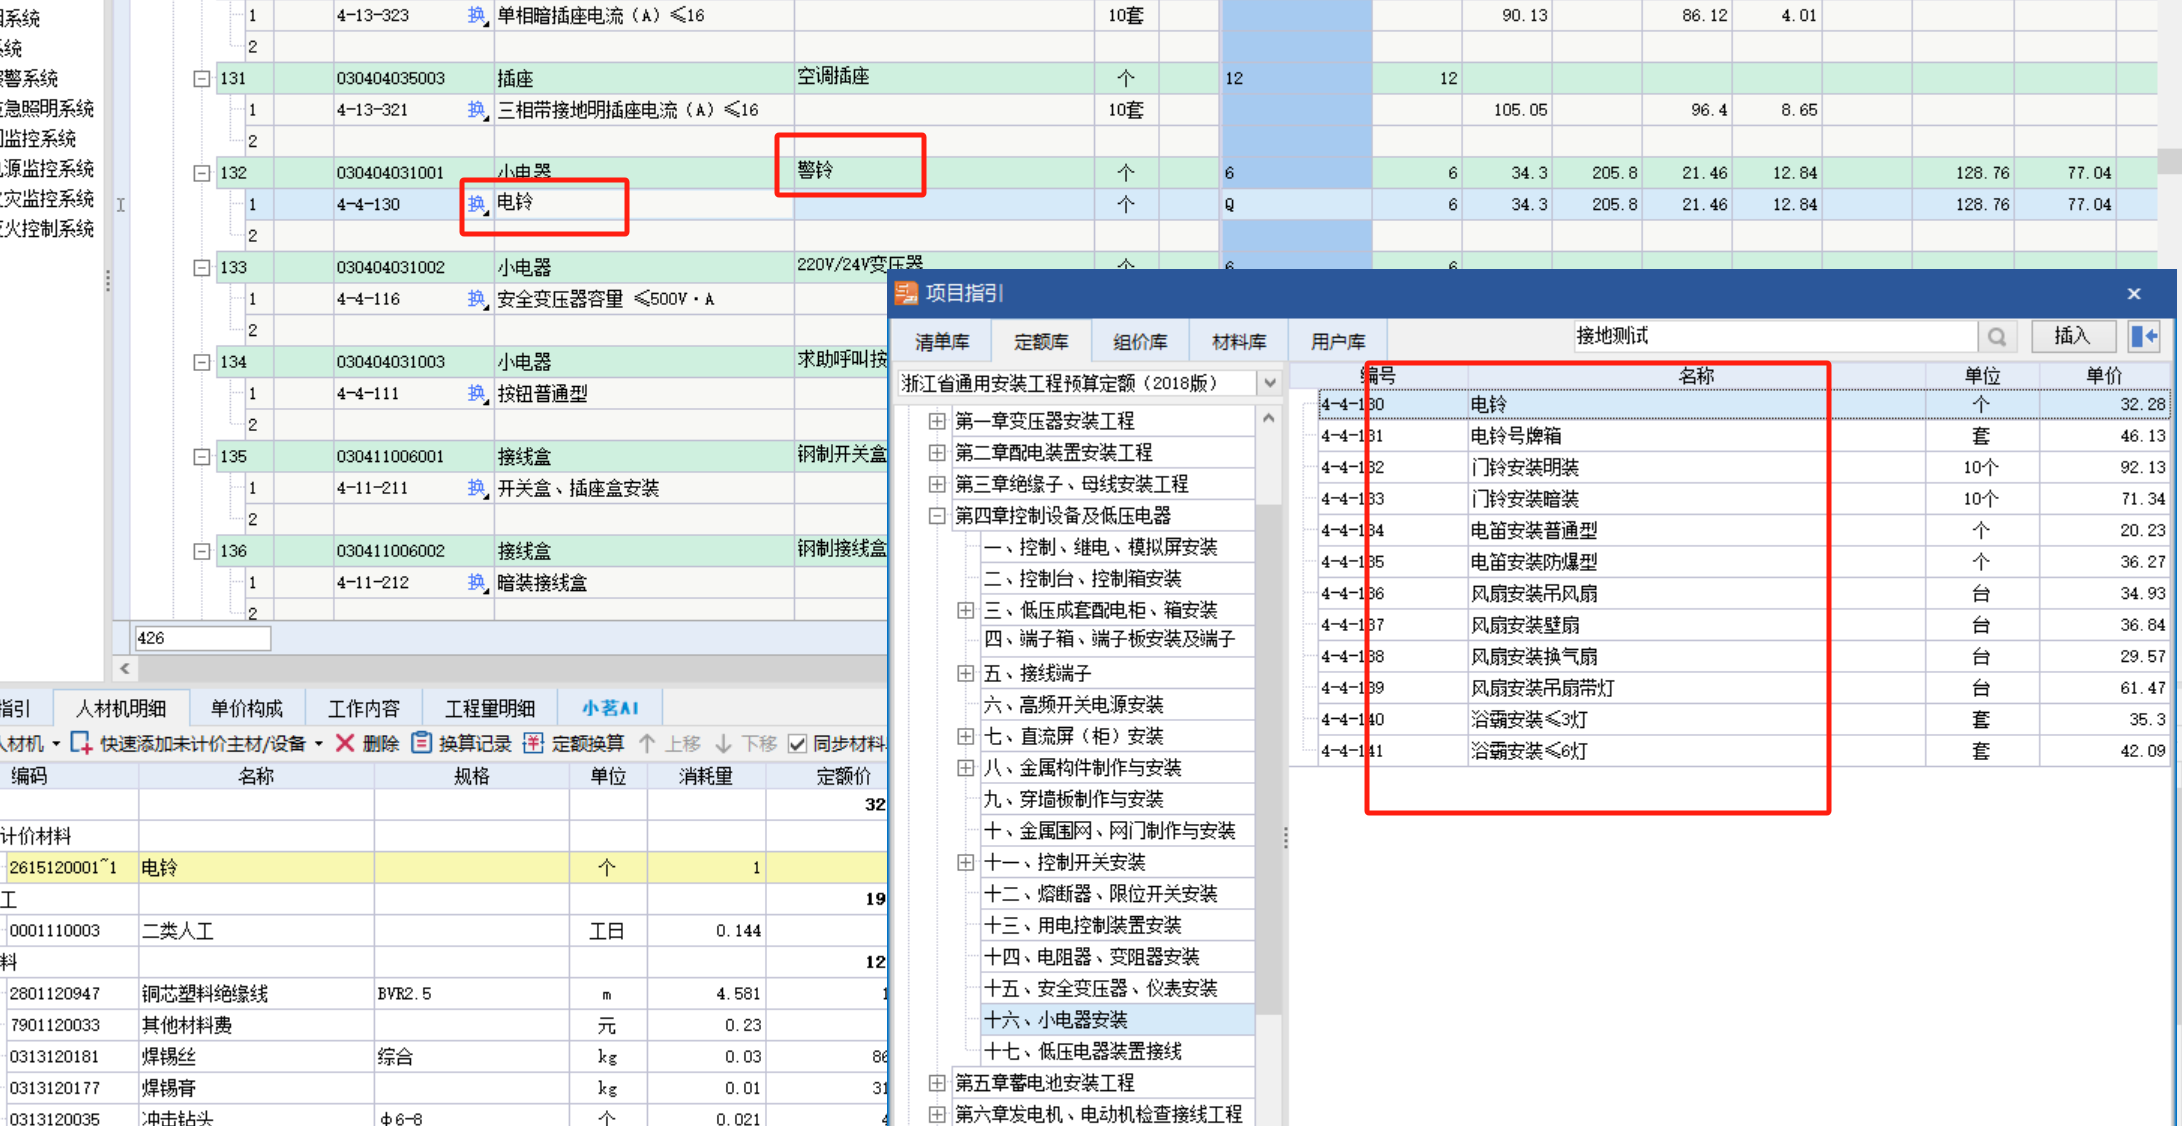Select quota row 电笛安装防爆型
This screenshot has width=2182, height=1126.
[x=1744, y=562]
